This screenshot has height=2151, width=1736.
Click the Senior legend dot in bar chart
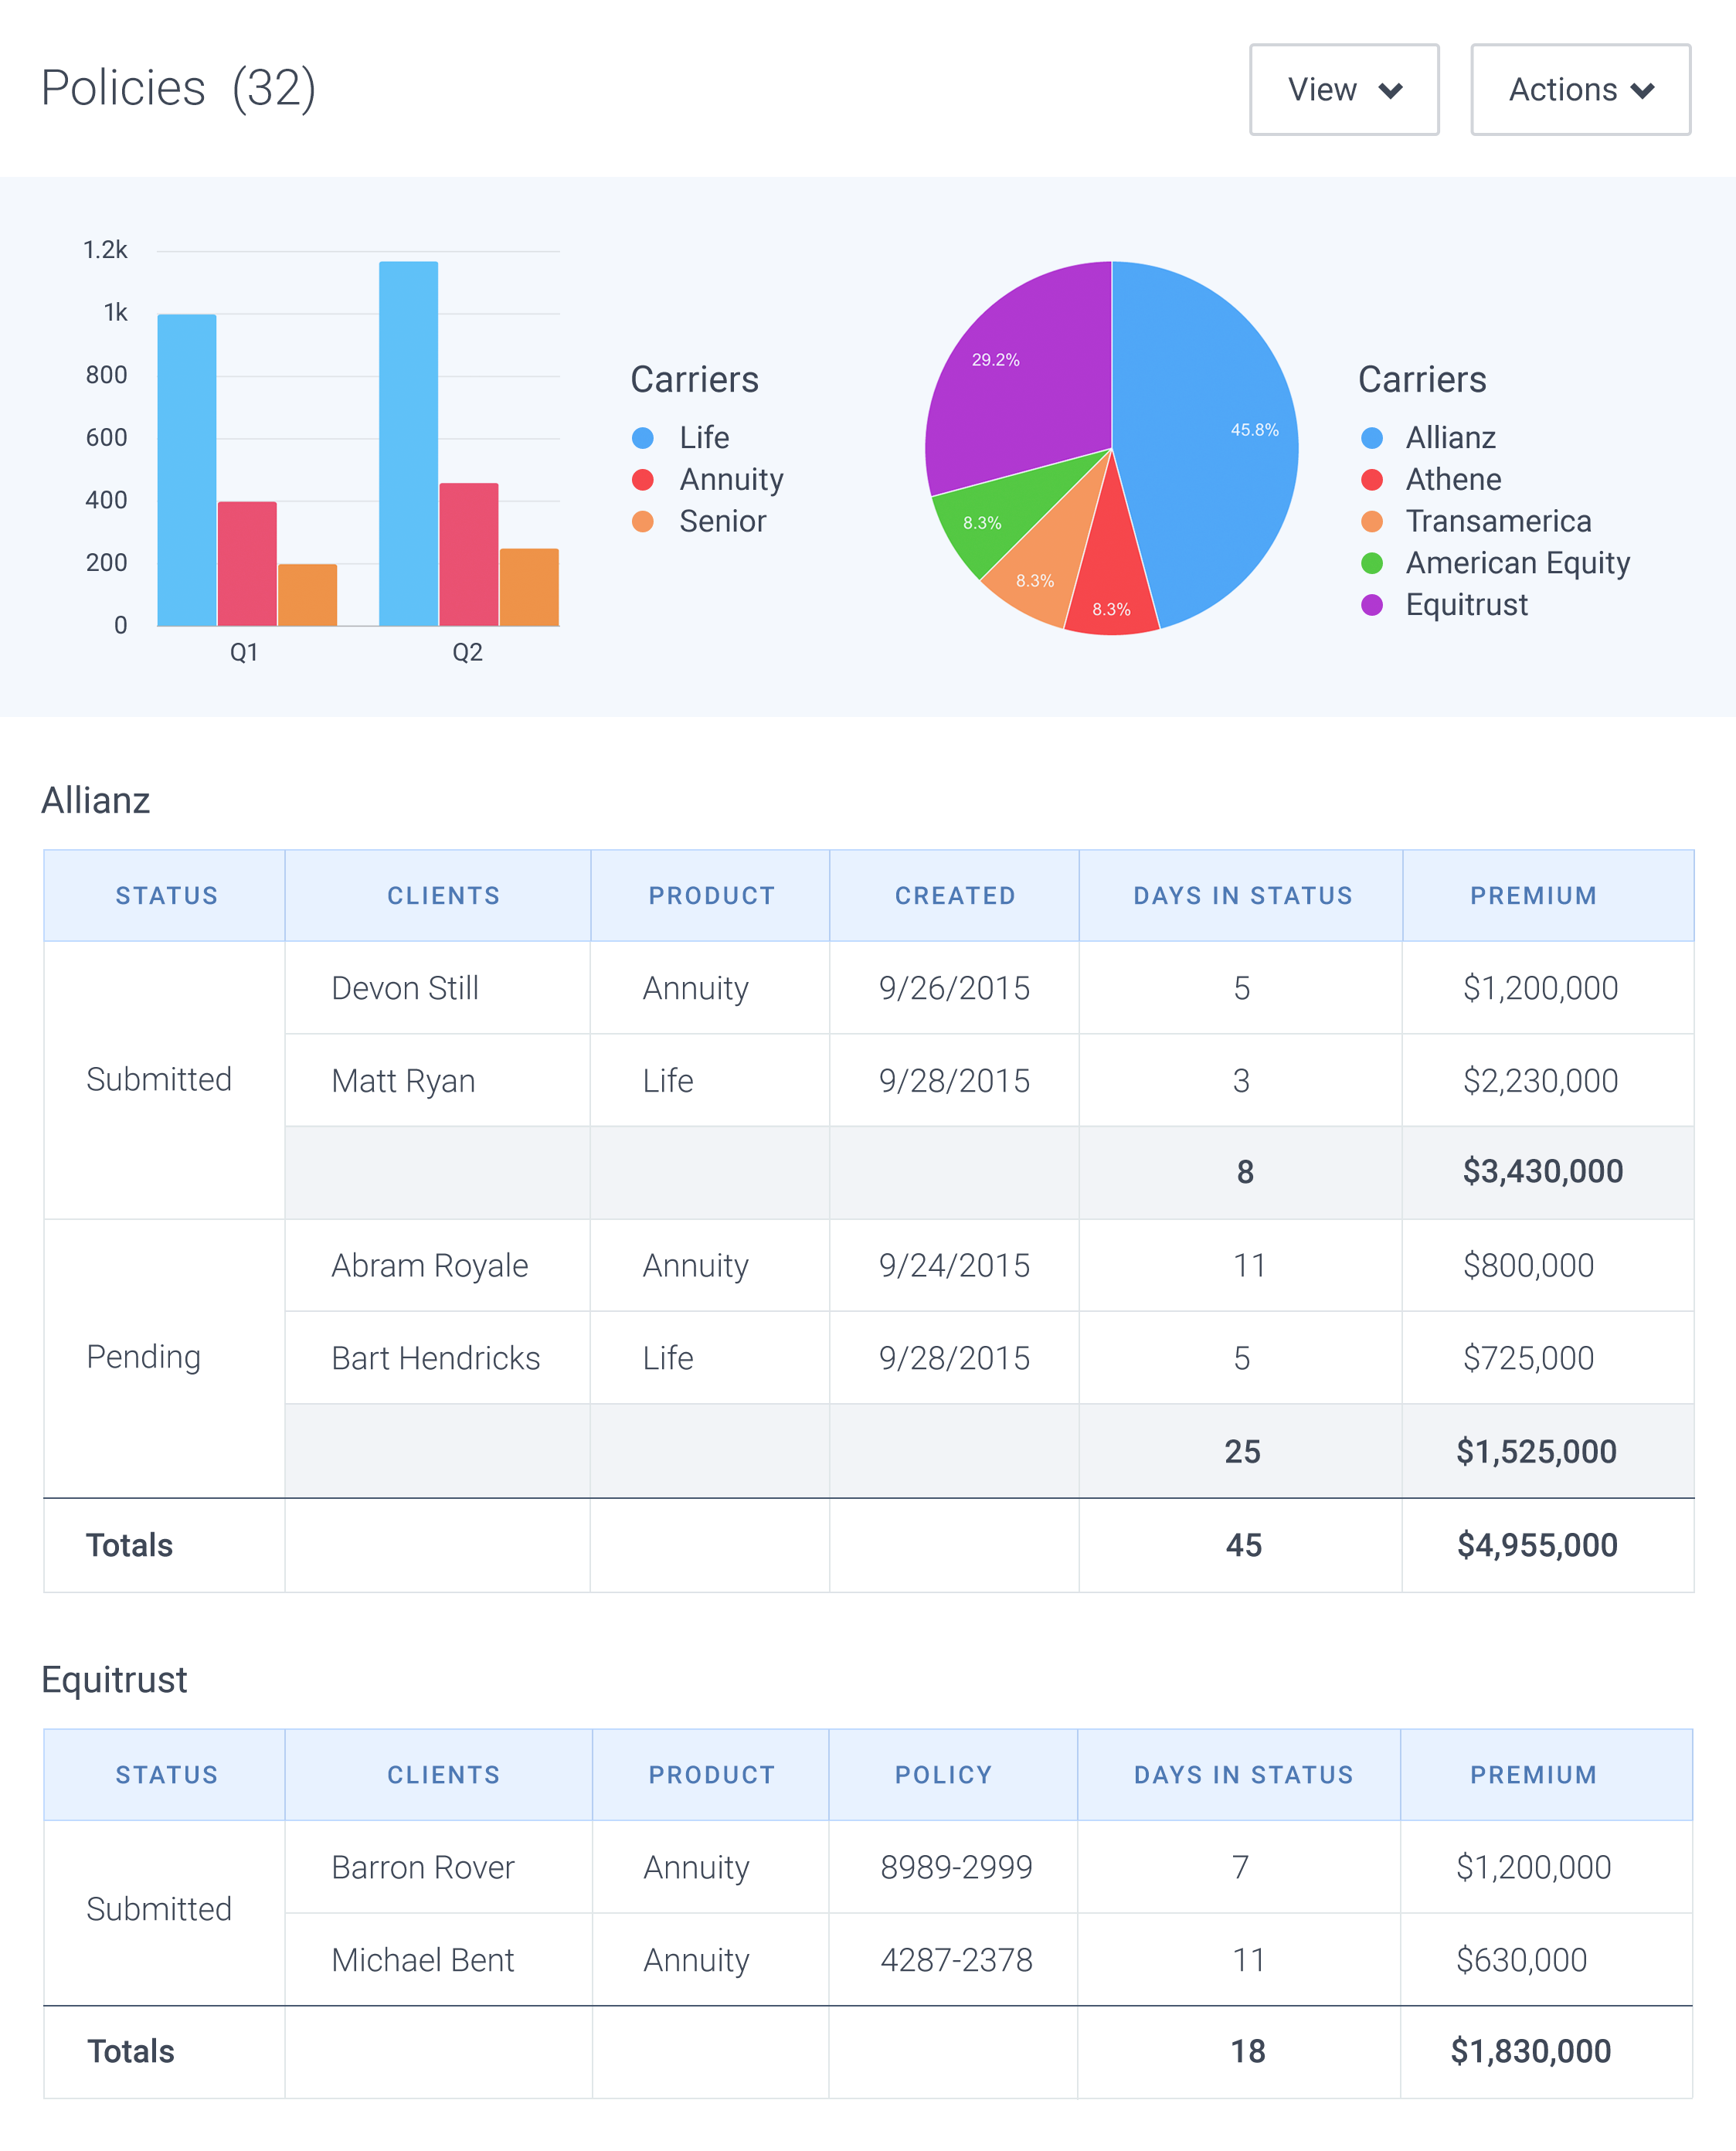[643, 522]
